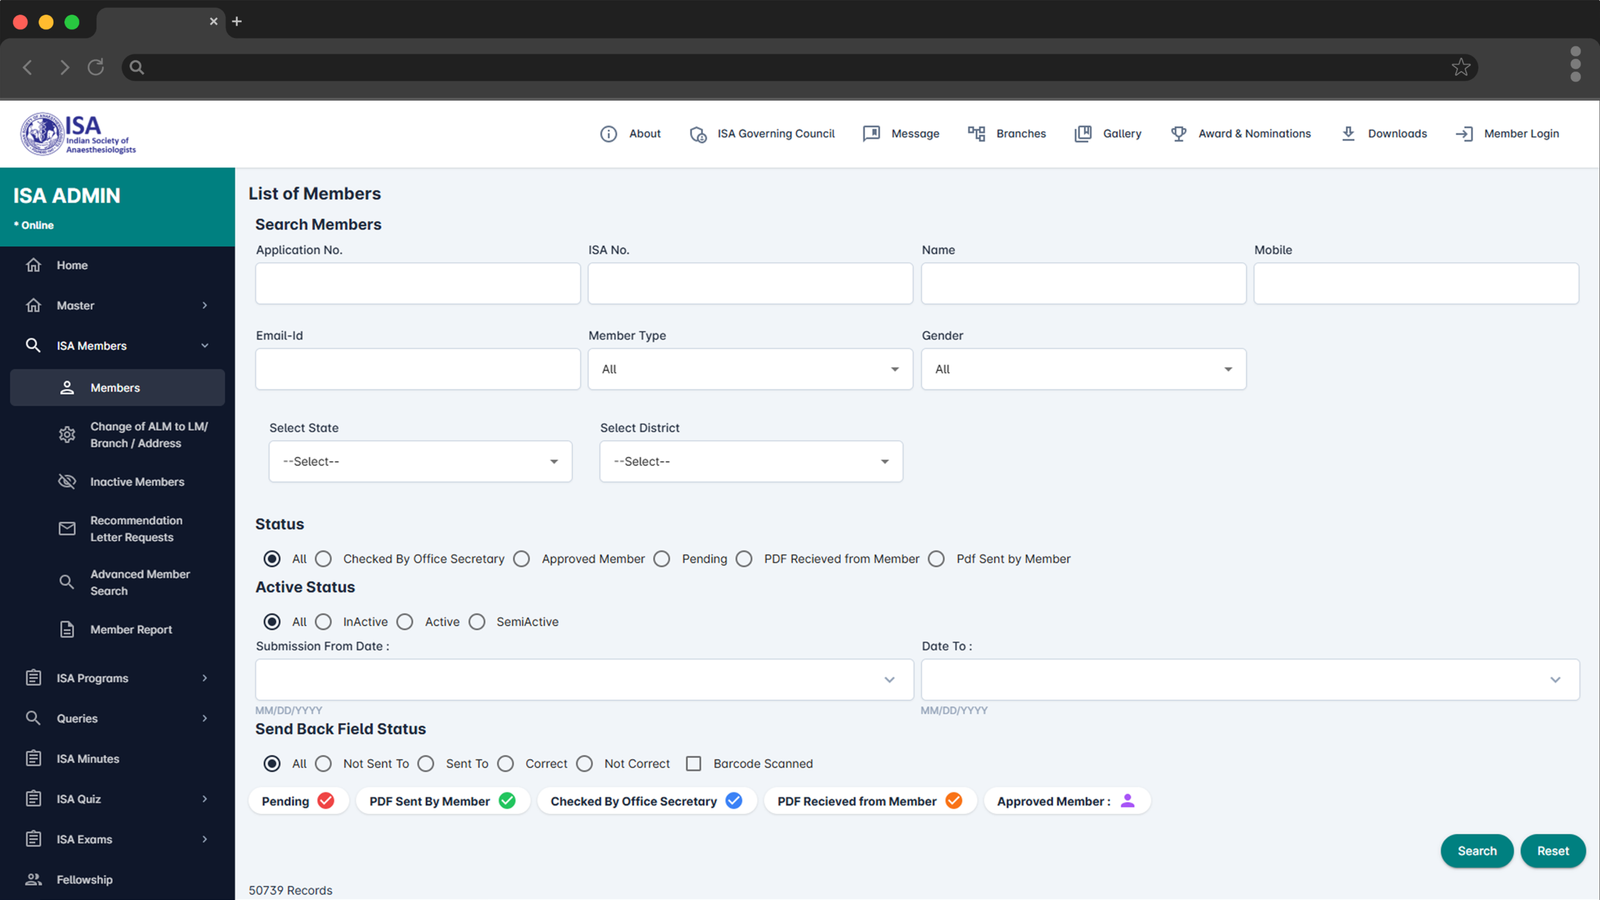Image resolution: width=1600 pixels, height=900 pixels.
Task: Select Not Correct radio button
Action: point(585,764)
